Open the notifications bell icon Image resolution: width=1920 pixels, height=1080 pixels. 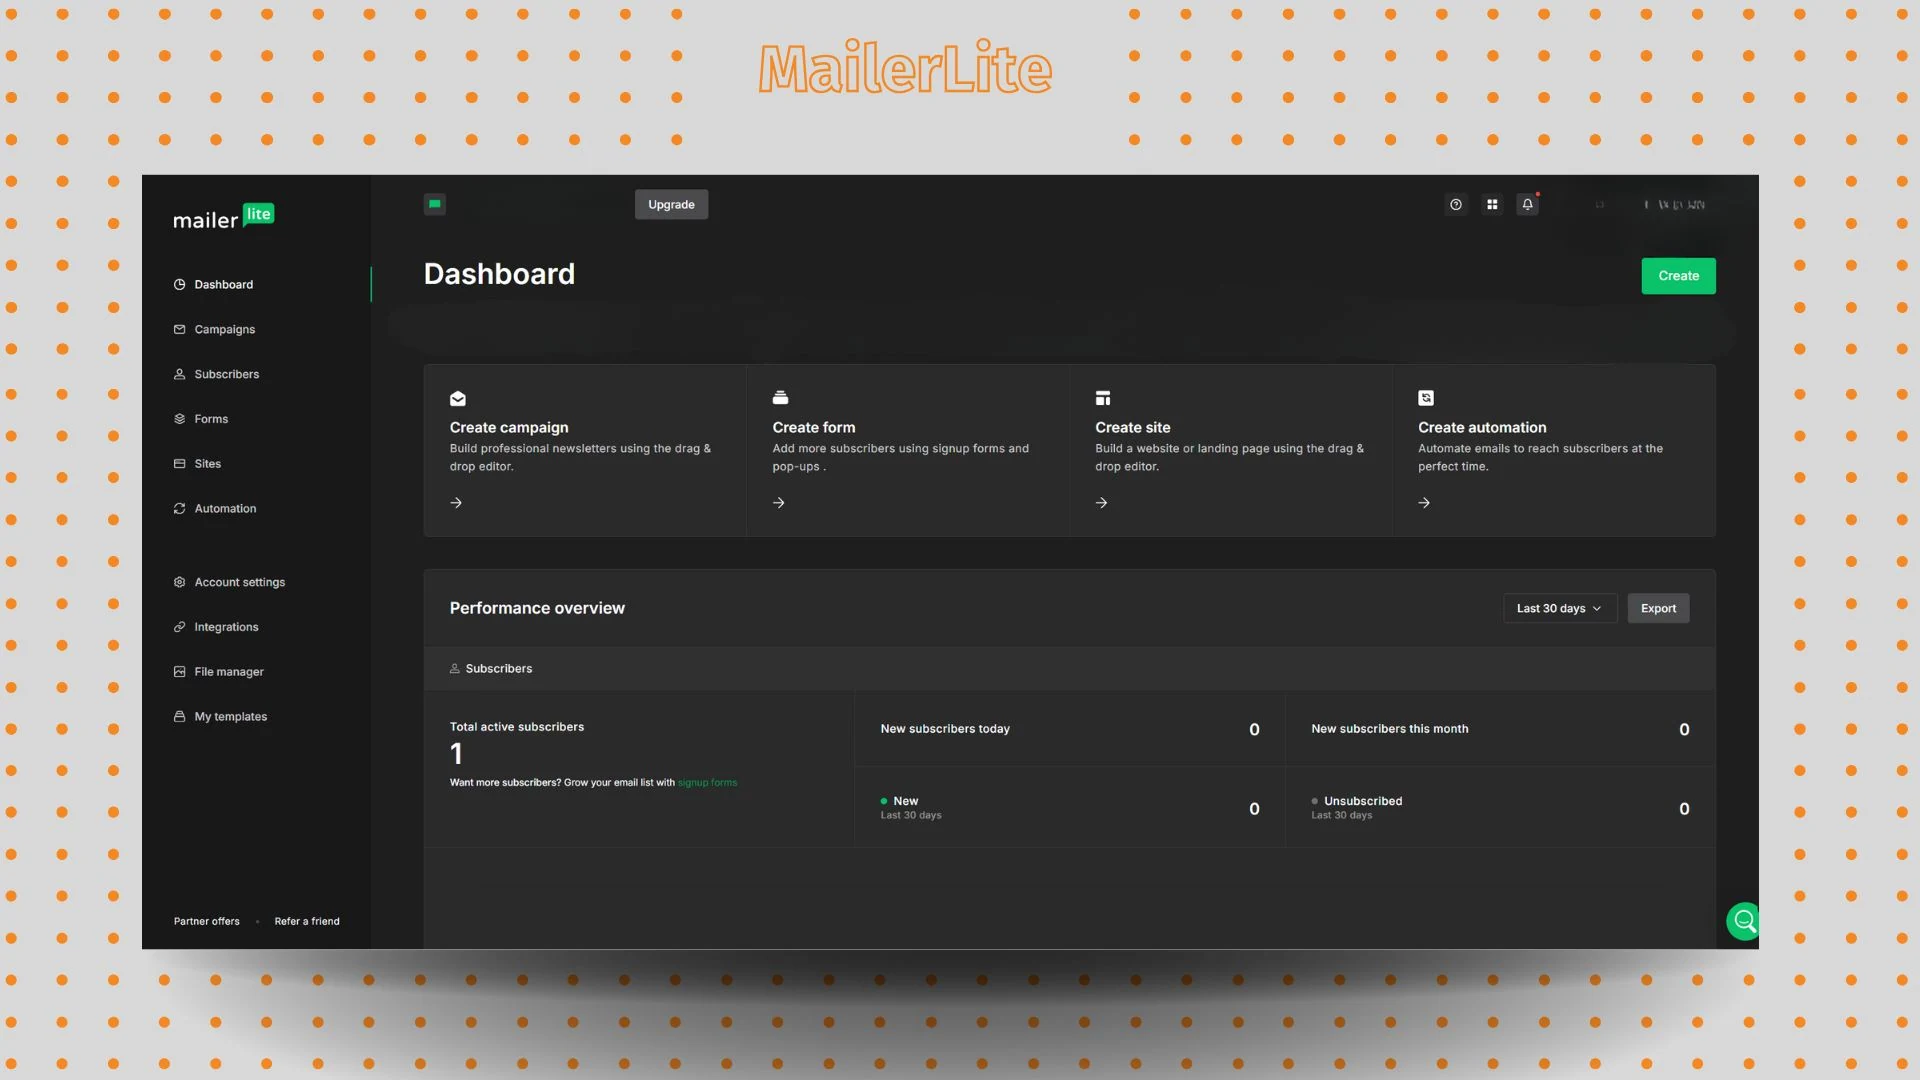click(1527, 204)
